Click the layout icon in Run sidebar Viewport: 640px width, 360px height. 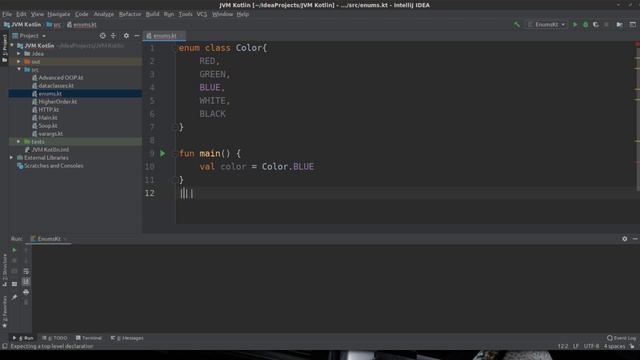pyautogui.click(x=14, y=284)
